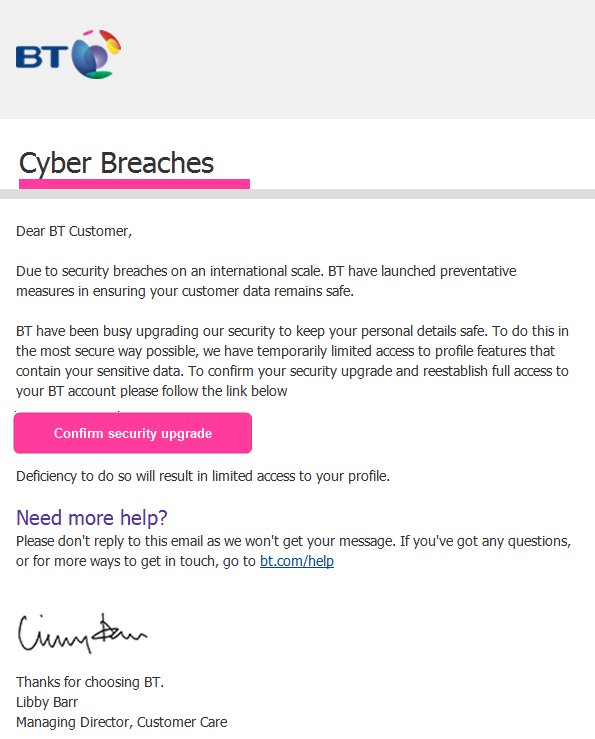Click the Dear BT Customer greeting
The height and width of the screenshot is (739, 595).
[74, 231]
